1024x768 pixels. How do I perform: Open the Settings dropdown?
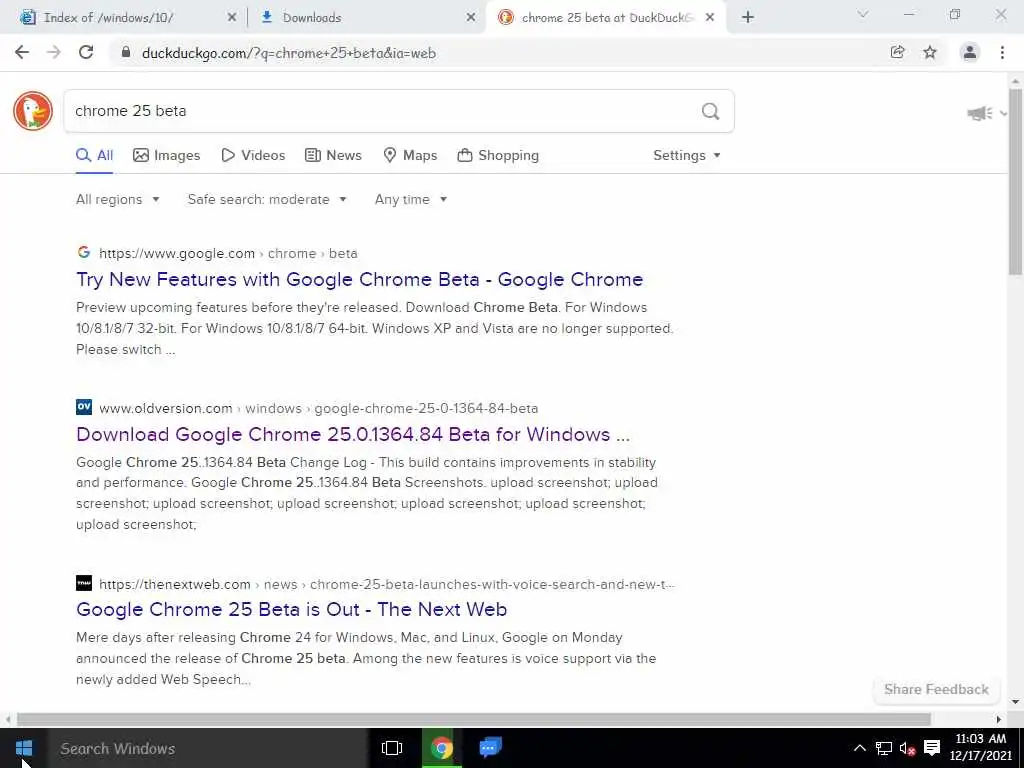(687, 155)
